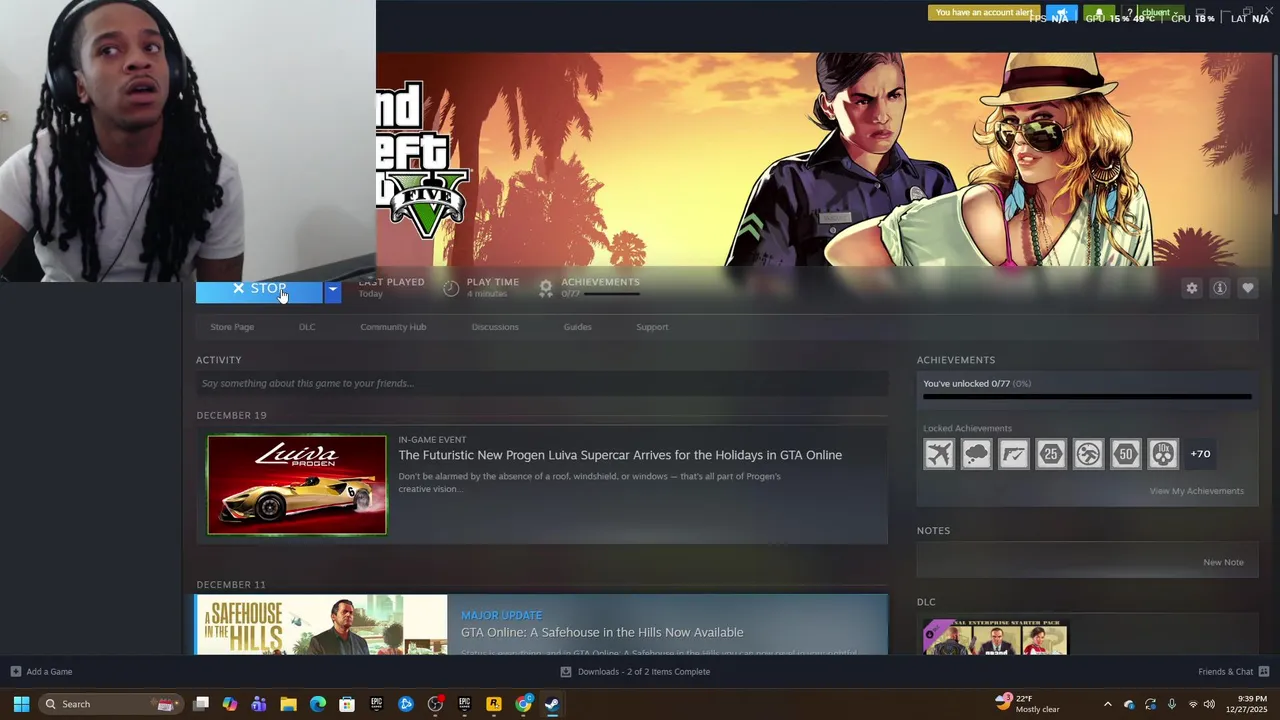Screen dimensions: 1280x720
Task: Click Add a Game at bottom left
Action: pos(41,672)
